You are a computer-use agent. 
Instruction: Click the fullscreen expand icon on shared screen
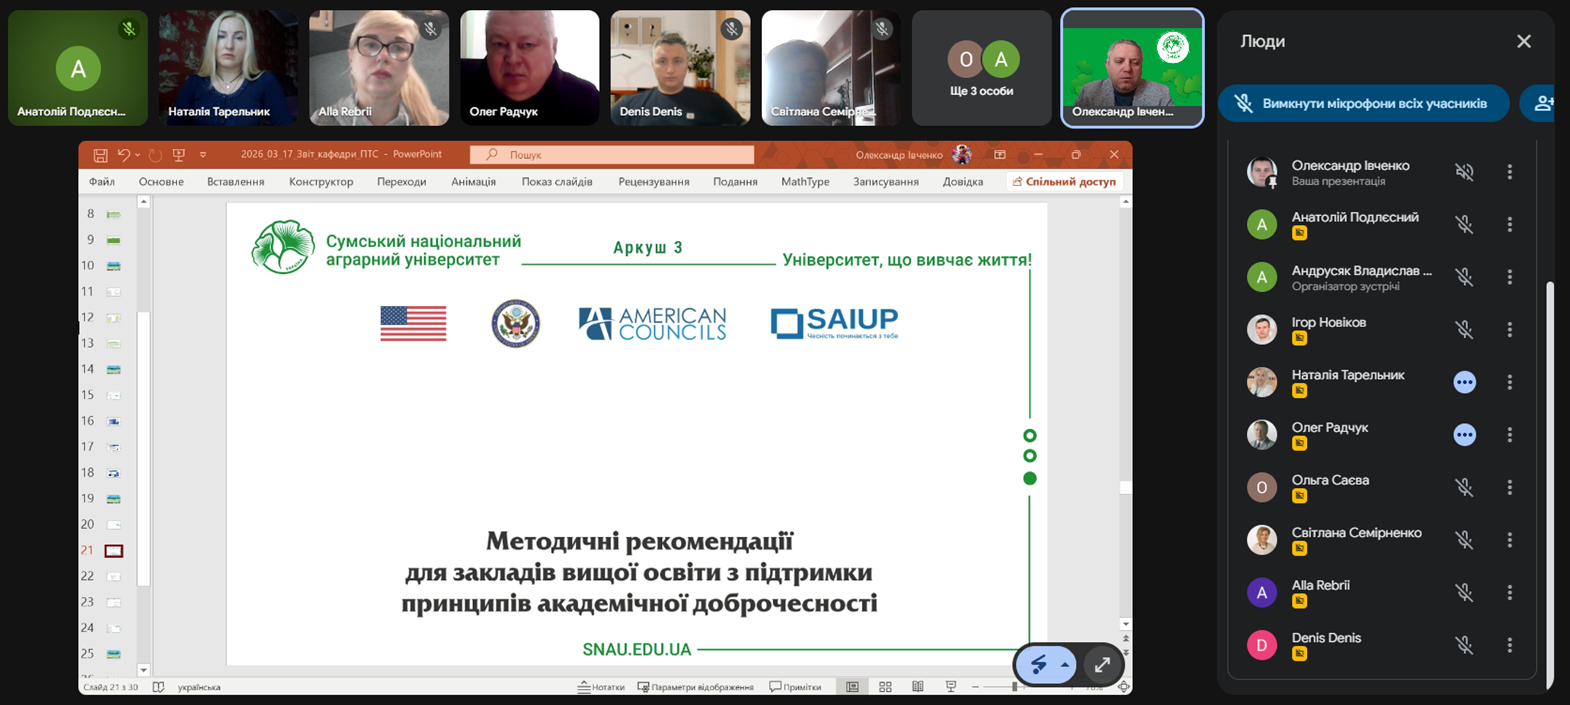tap(1102, 665)
